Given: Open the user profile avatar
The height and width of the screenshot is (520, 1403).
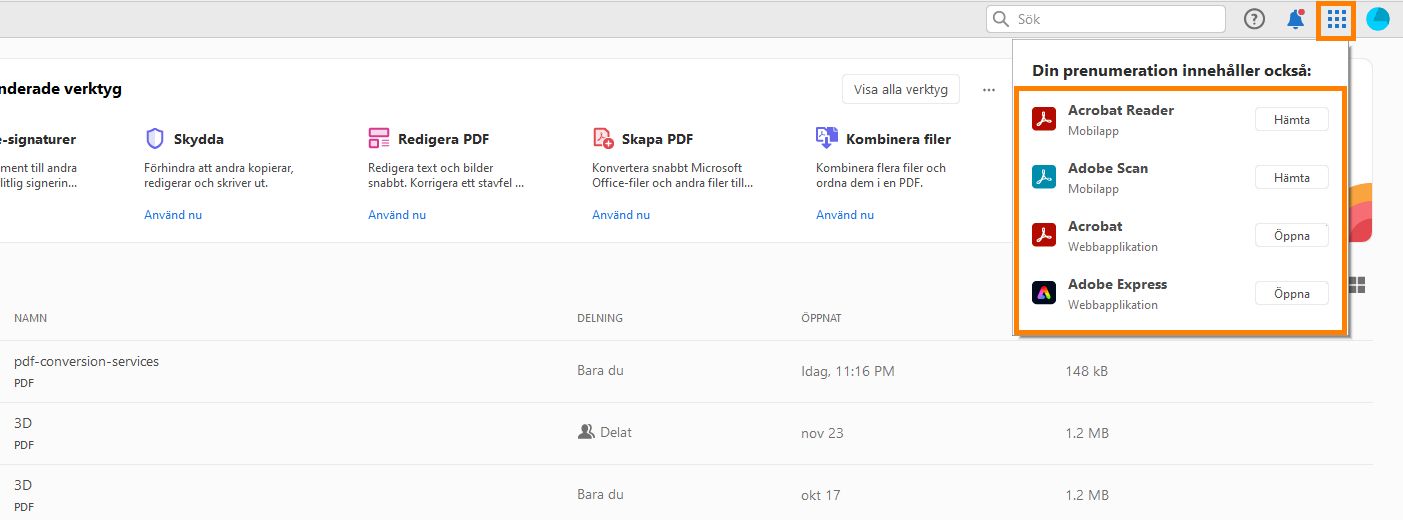Looking at the screenshot, I should [1378, 19].
